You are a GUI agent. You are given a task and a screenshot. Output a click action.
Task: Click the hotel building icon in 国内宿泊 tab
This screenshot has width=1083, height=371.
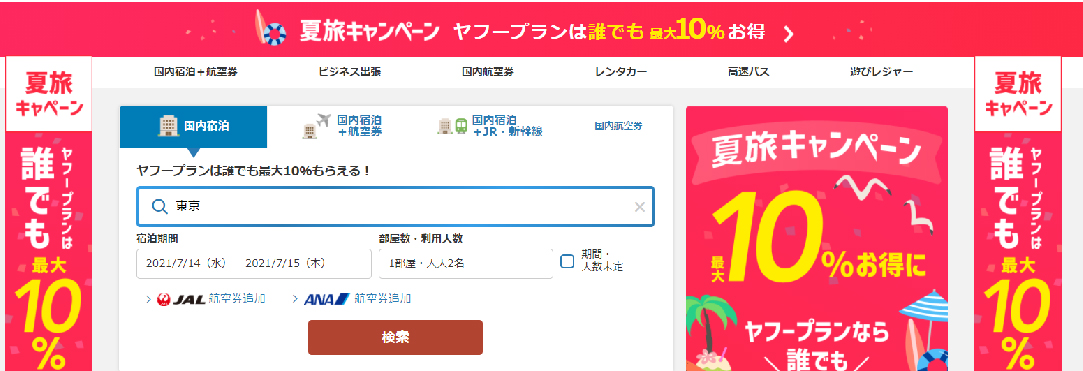click(x=168, y=126)
